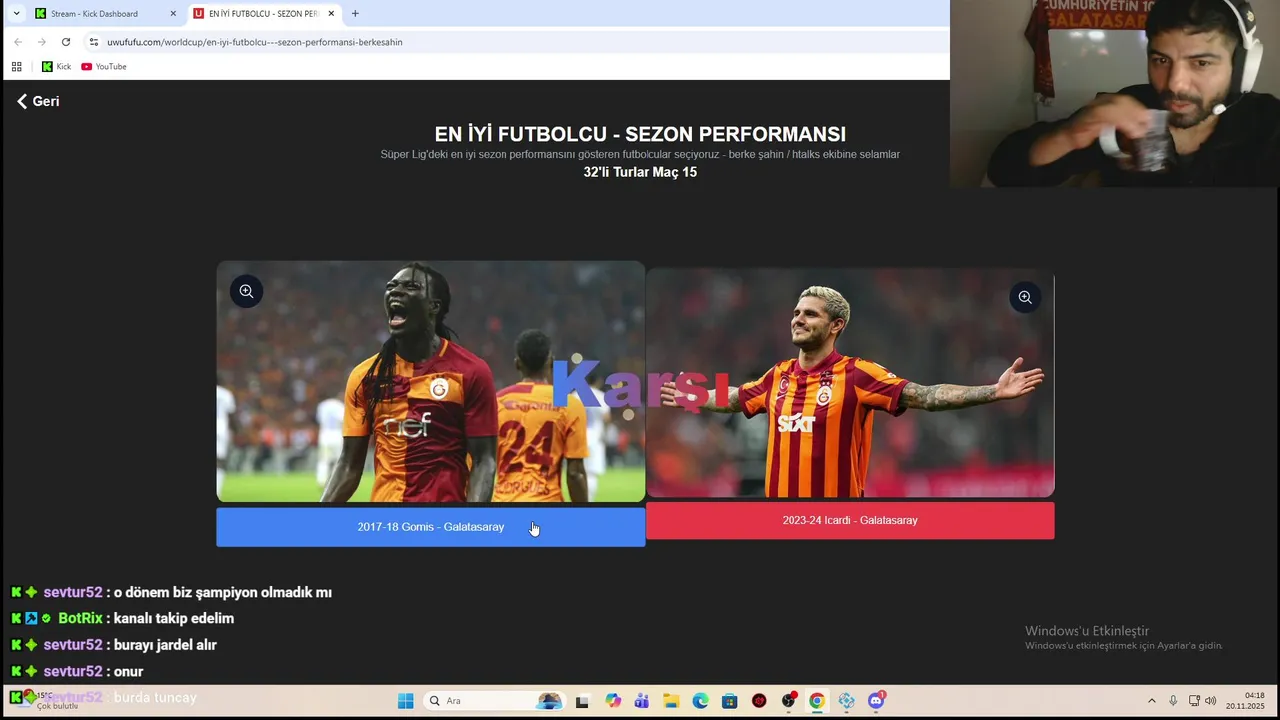Open File Explorer from the taskbar
The image size is (1280, 720).
[x=671, y=701]
